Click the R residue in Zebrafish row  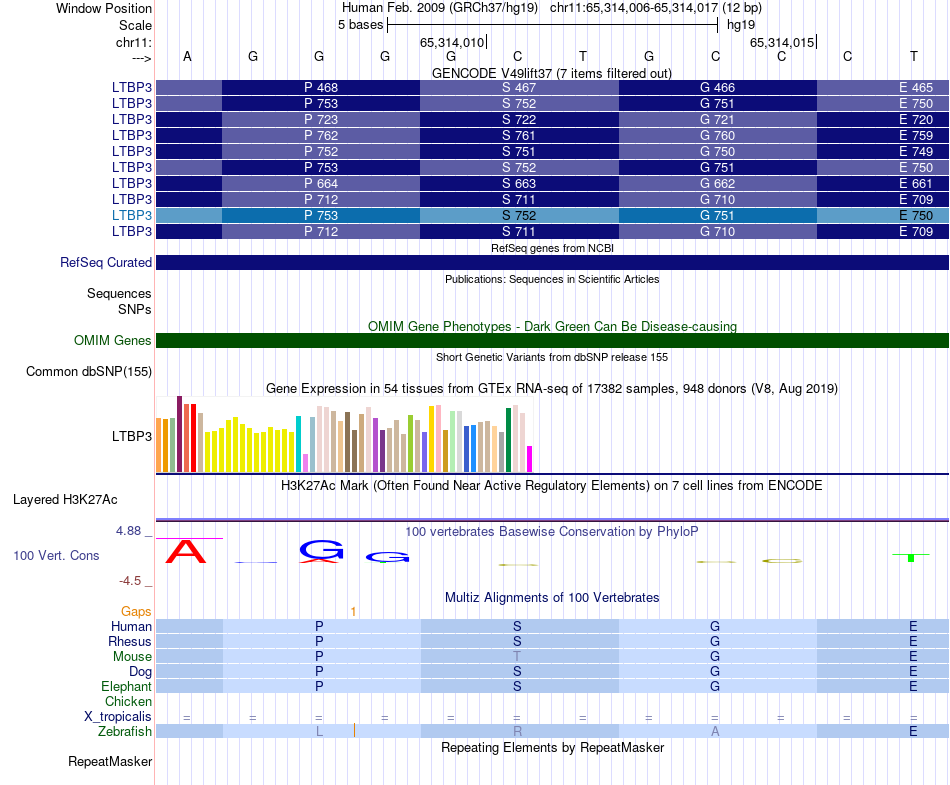(x=517, y=732)
